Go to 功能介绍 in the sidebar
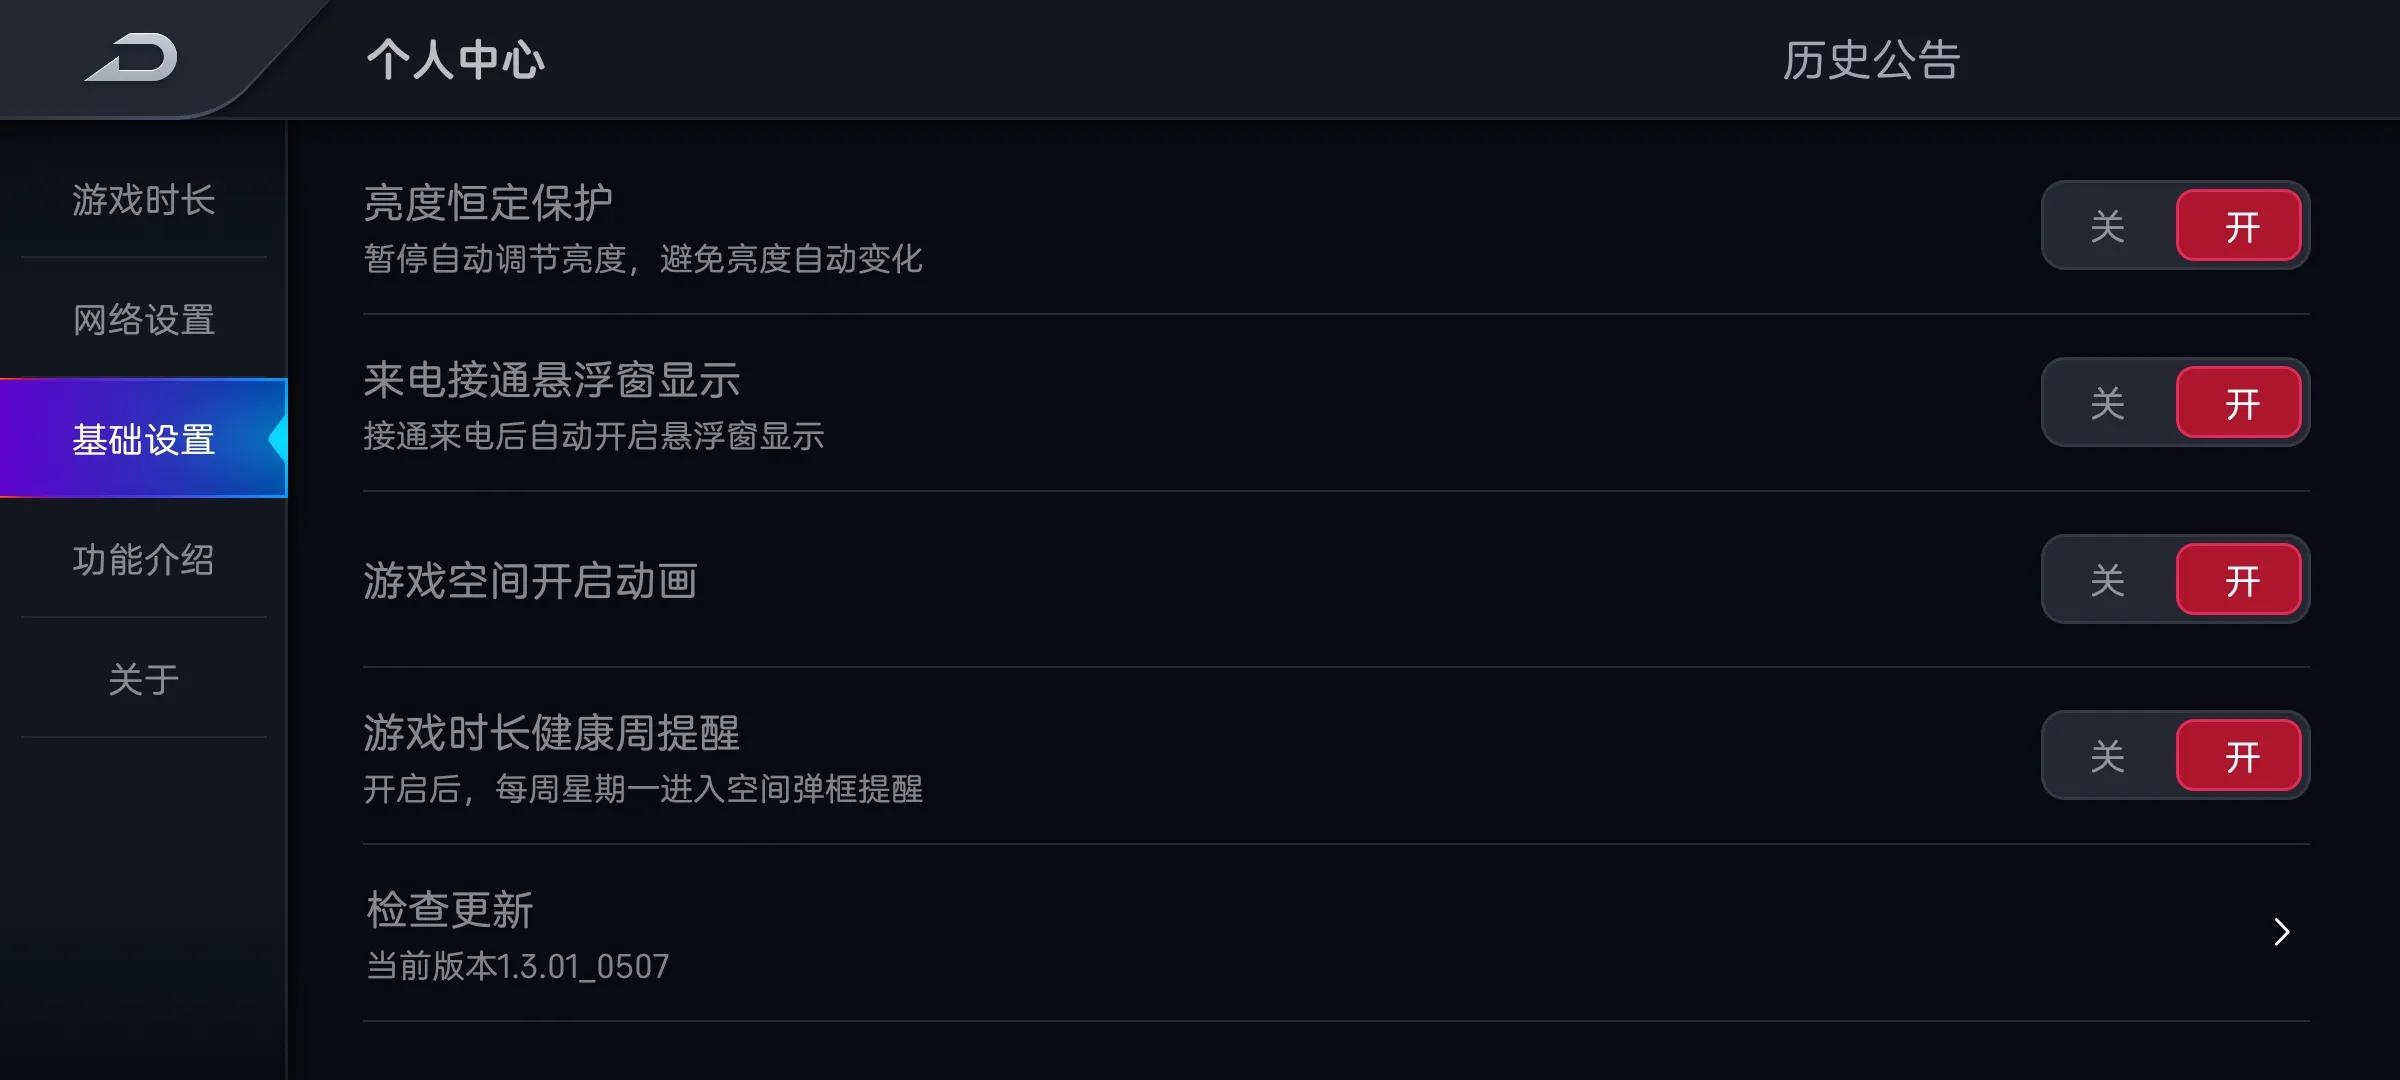 [x=143, y=560]
